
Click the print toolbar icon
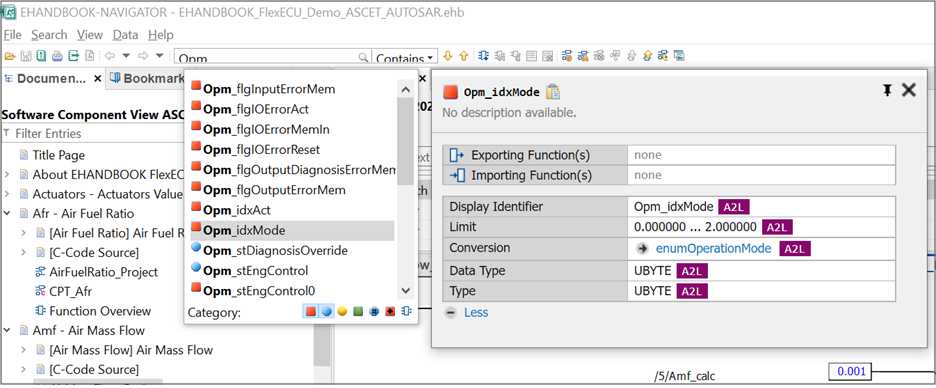click(x=57, y=57)
